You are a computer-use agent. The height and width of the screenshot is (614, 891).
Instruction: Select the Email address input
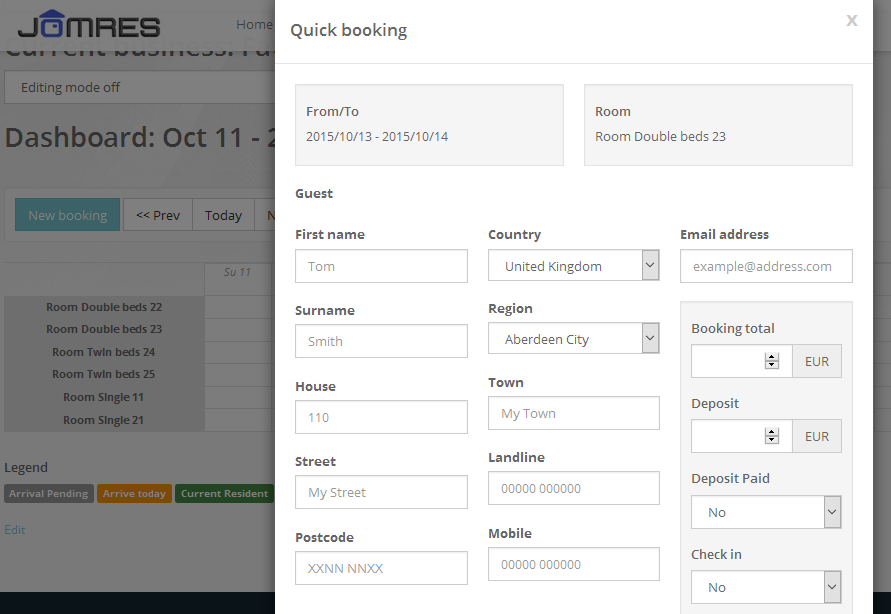pyautogui.click(x=766, y=266)
